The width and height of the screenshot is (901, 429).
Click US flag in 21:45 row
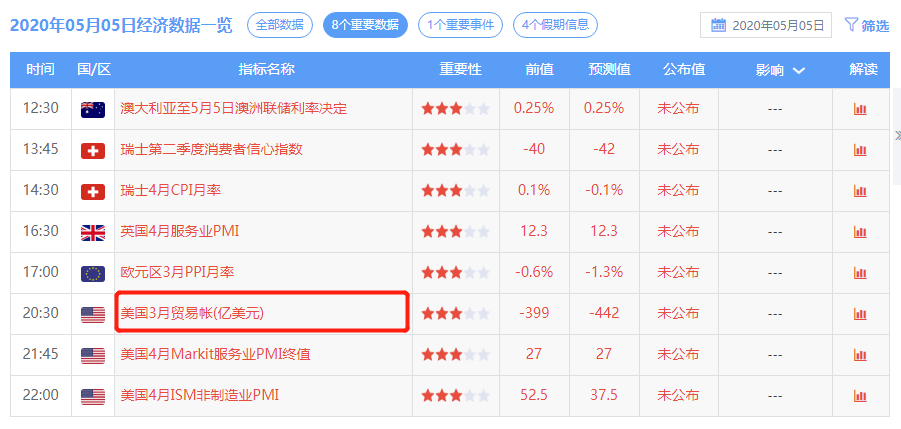(x=93, y=355)
